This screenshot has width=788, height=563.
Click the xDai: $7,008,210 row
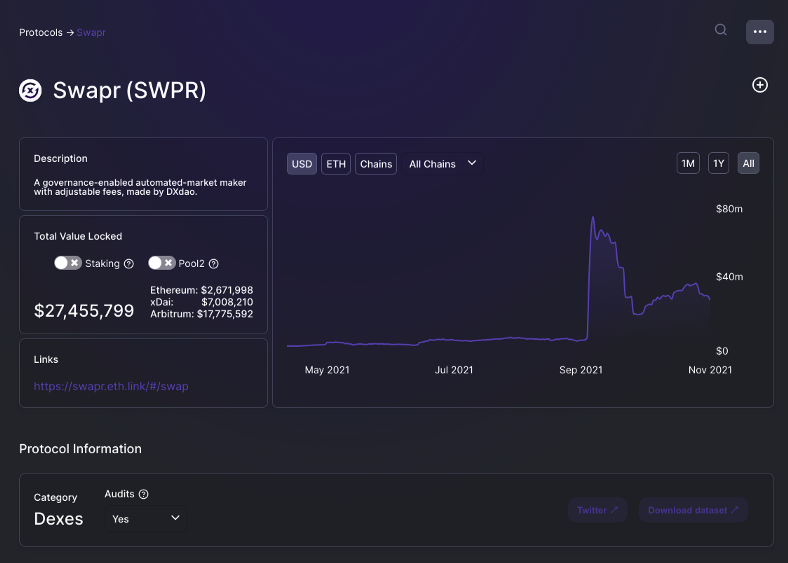[202, 302]
